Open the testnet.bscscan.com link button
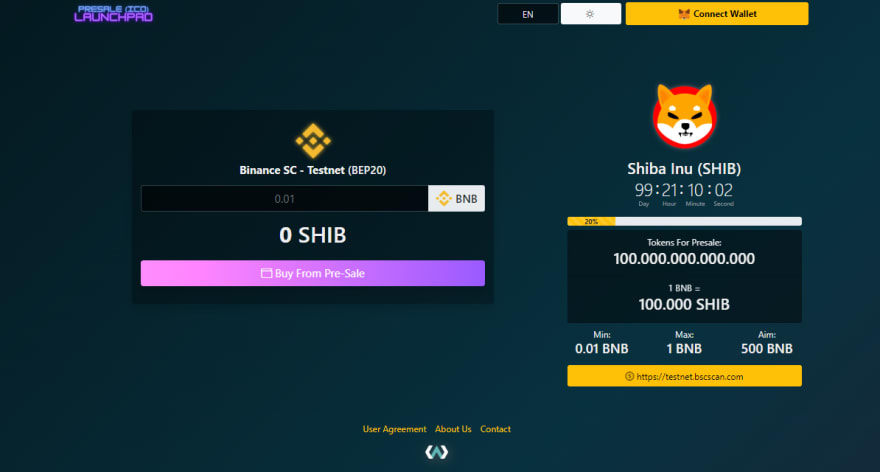880x472 pixels. pyautogui.click(x=684, y=376)
